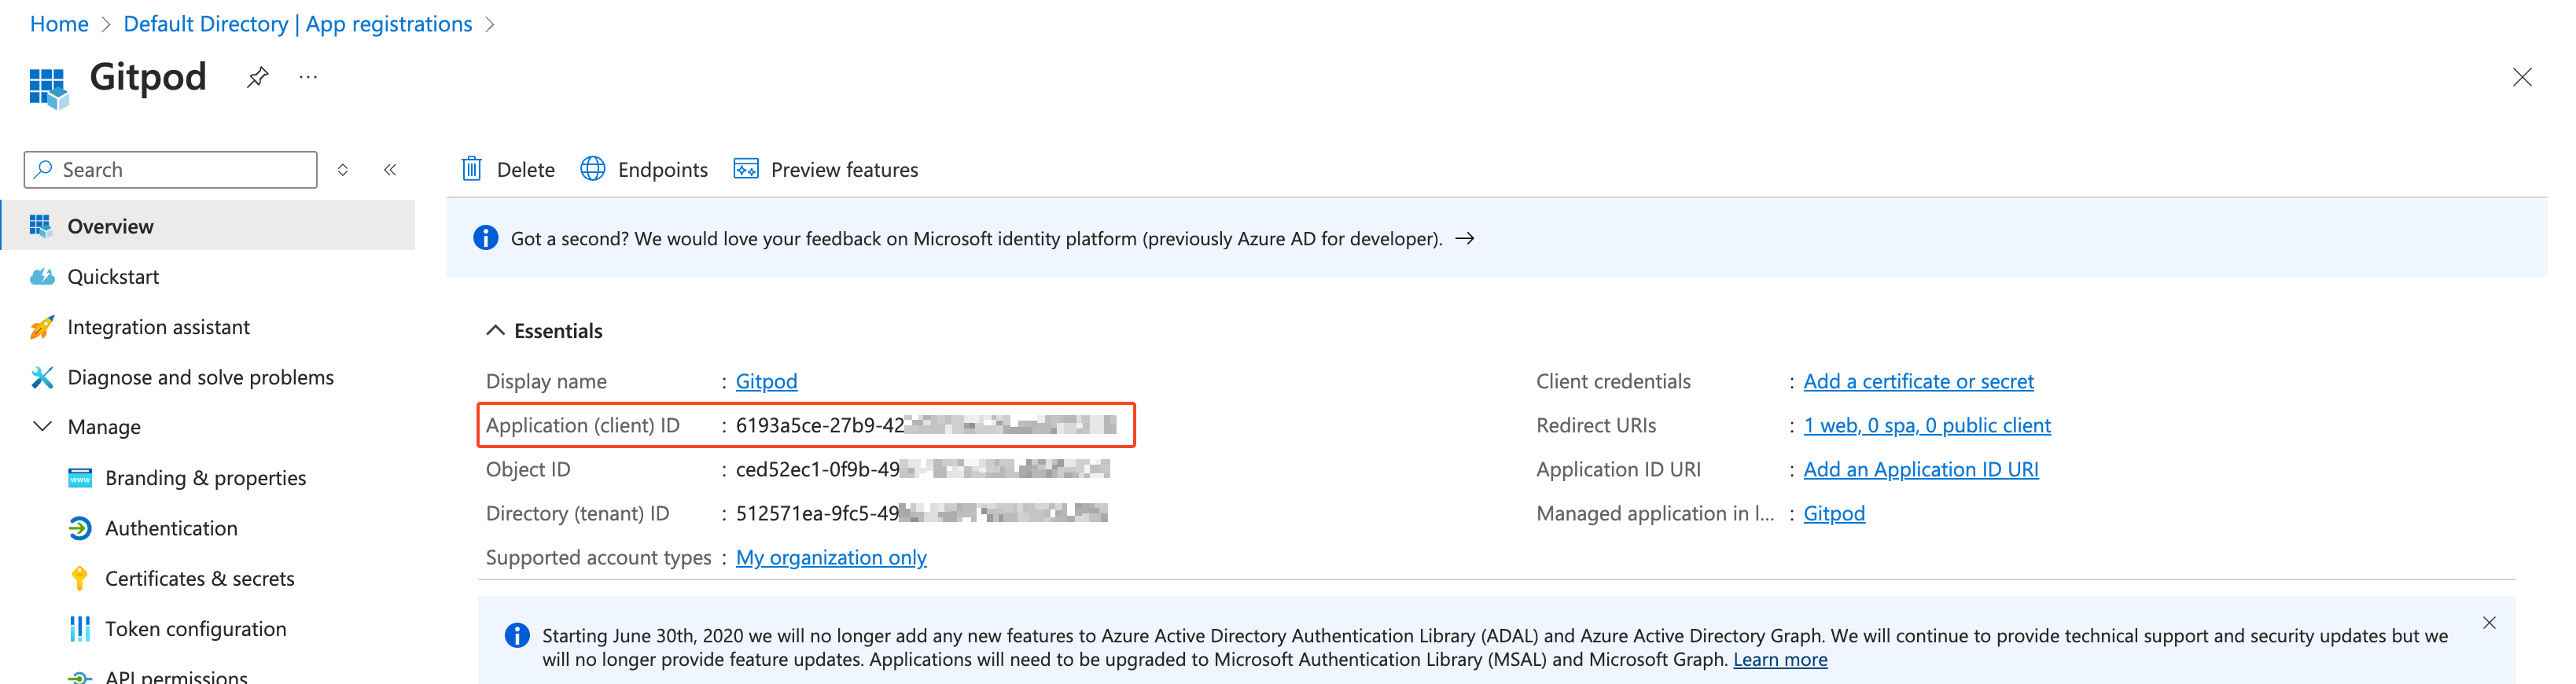Click Add an Application ID URI
This screenshot has width=2576, height=684.
1920,469
